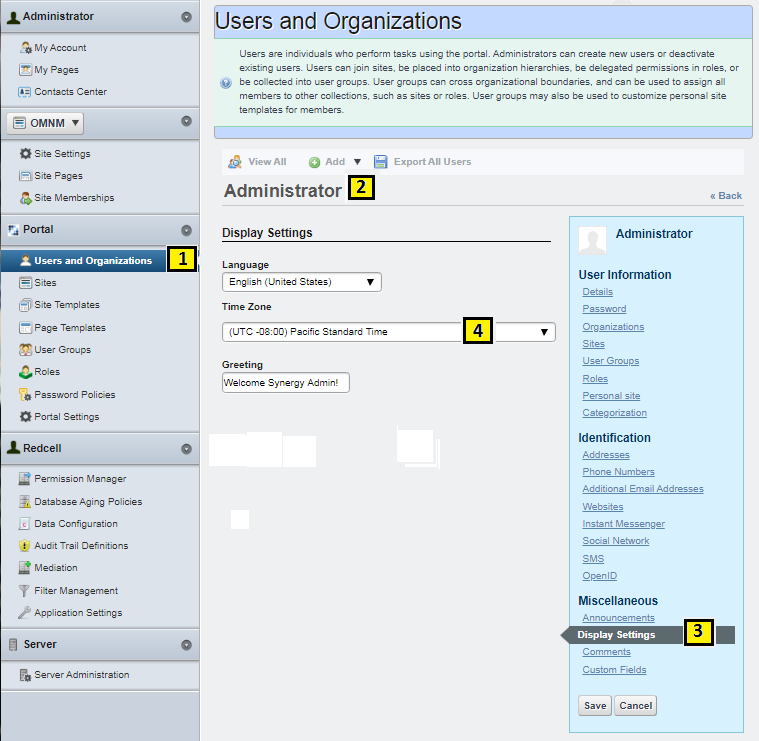Collapse the Portal sidebar section
Viewport: 759px width, 741px height.
(x=186, y=230)
